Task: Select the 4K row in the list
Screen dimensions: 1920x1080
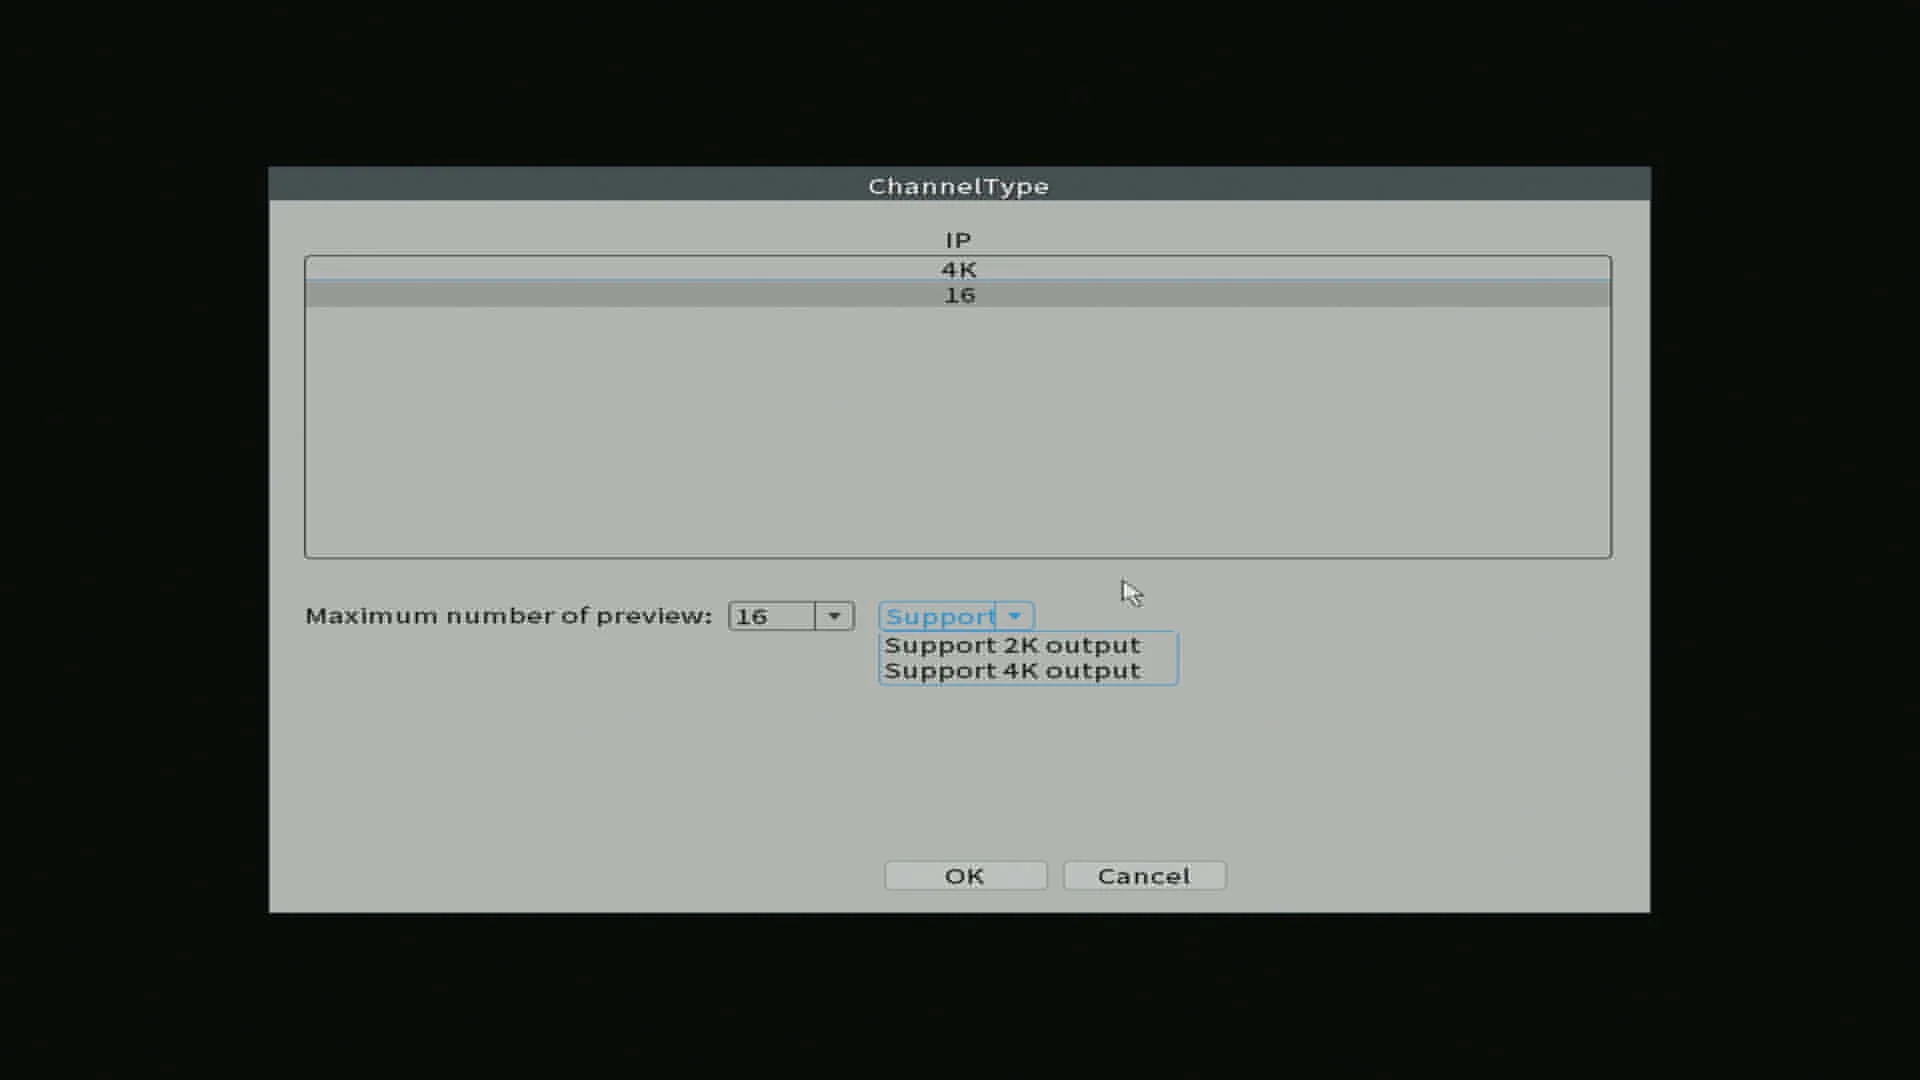Action: point(958,269)
